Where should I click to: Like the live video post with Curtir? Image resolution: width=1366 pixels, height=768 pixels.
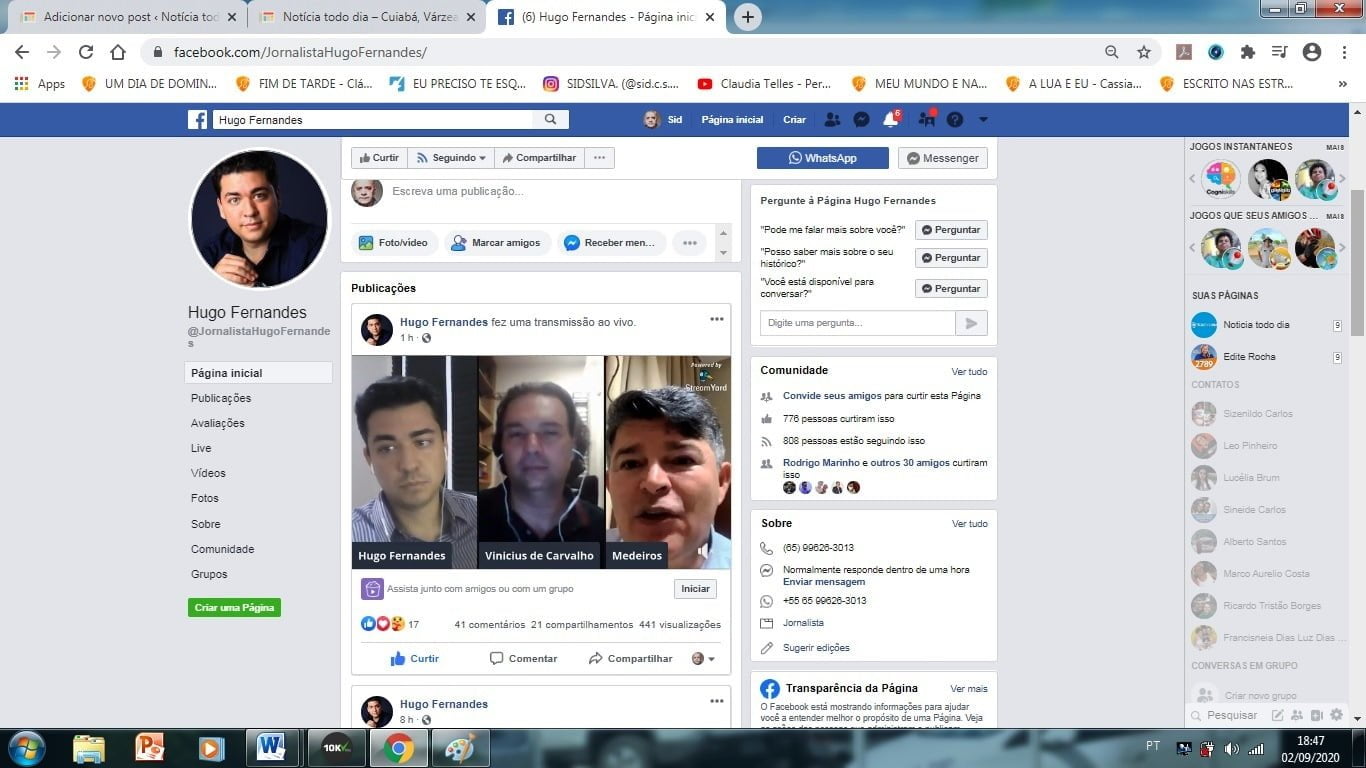[414, 659]
